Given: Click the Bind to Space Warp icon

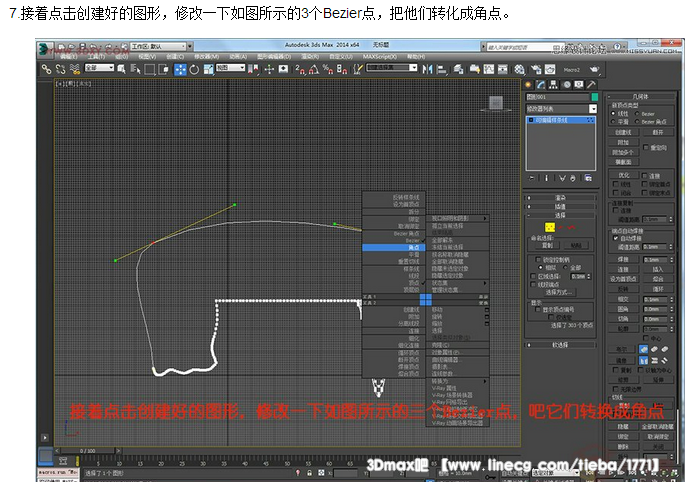Looking at the screenshot, I should 75,69.
